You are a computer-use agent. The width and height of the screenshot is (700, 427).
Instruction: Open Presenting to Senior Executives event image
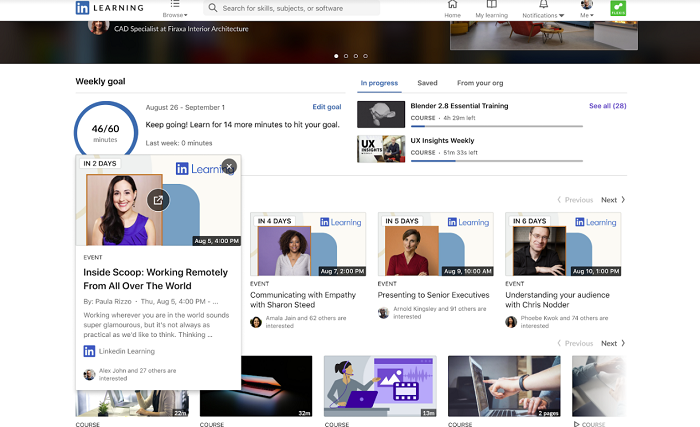click(x=435, y=244)
